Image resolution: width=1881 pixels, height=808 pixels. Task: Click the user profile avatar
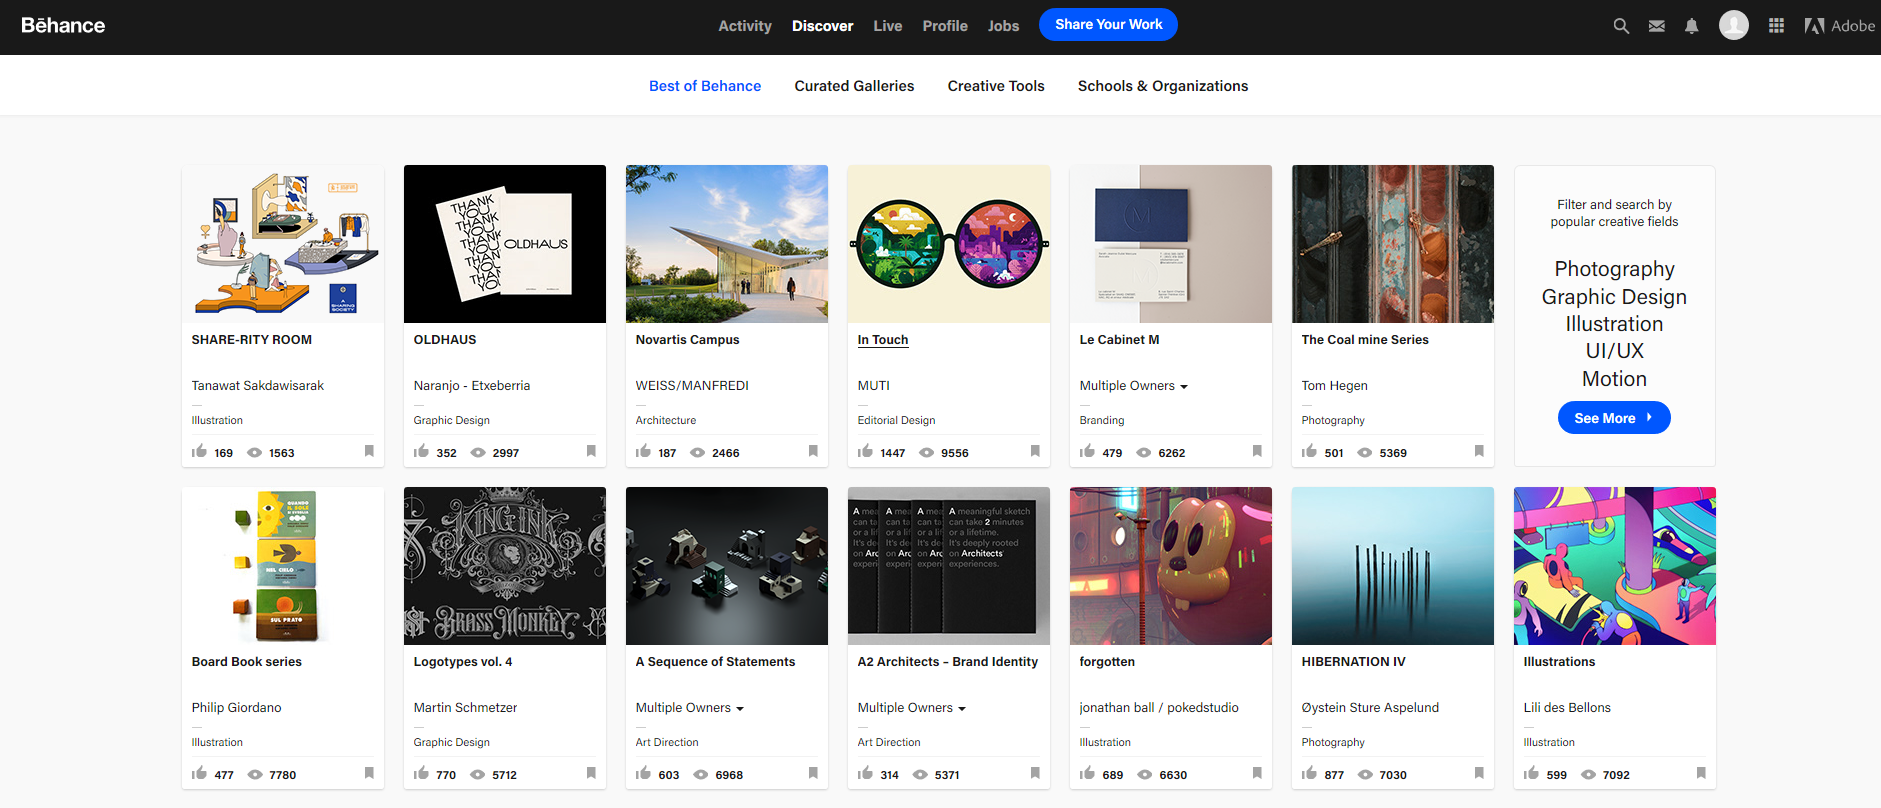(x=1733, y=25)
